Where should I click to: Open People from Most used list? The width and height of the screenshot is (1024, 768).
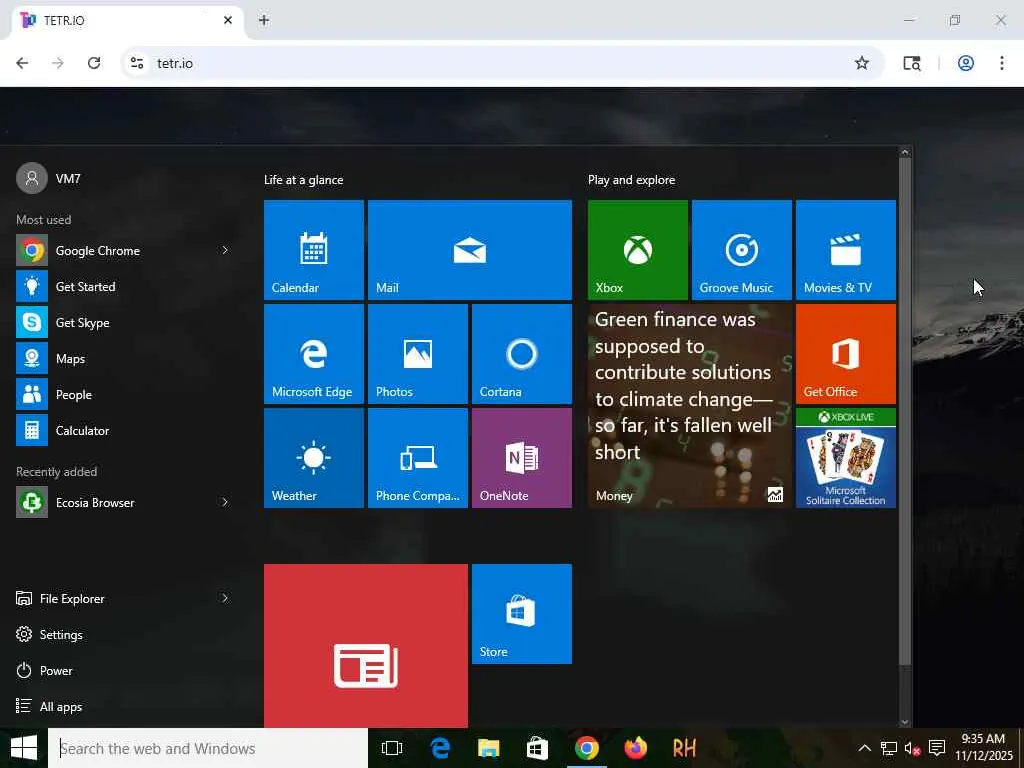coord(124,394)
